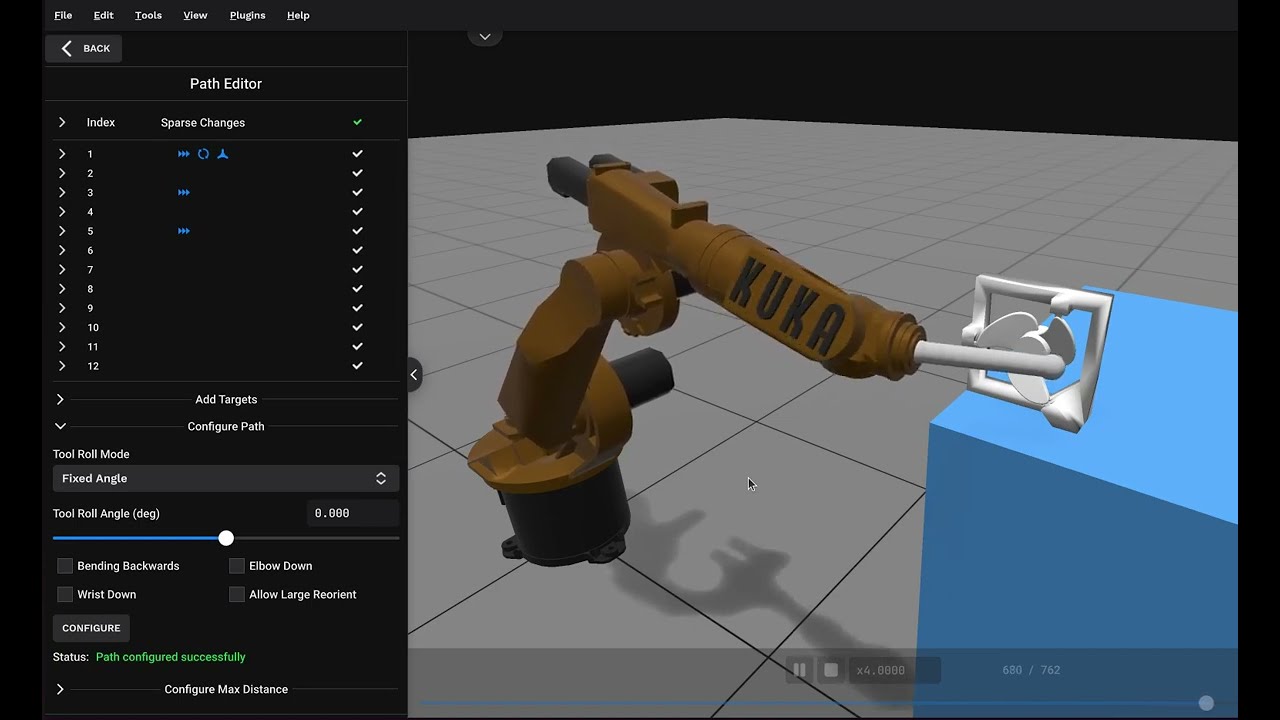This screenshot has height=720, width=1280.
Task: Click the Path Editor panel title
Action: click(x=226, y=84)
